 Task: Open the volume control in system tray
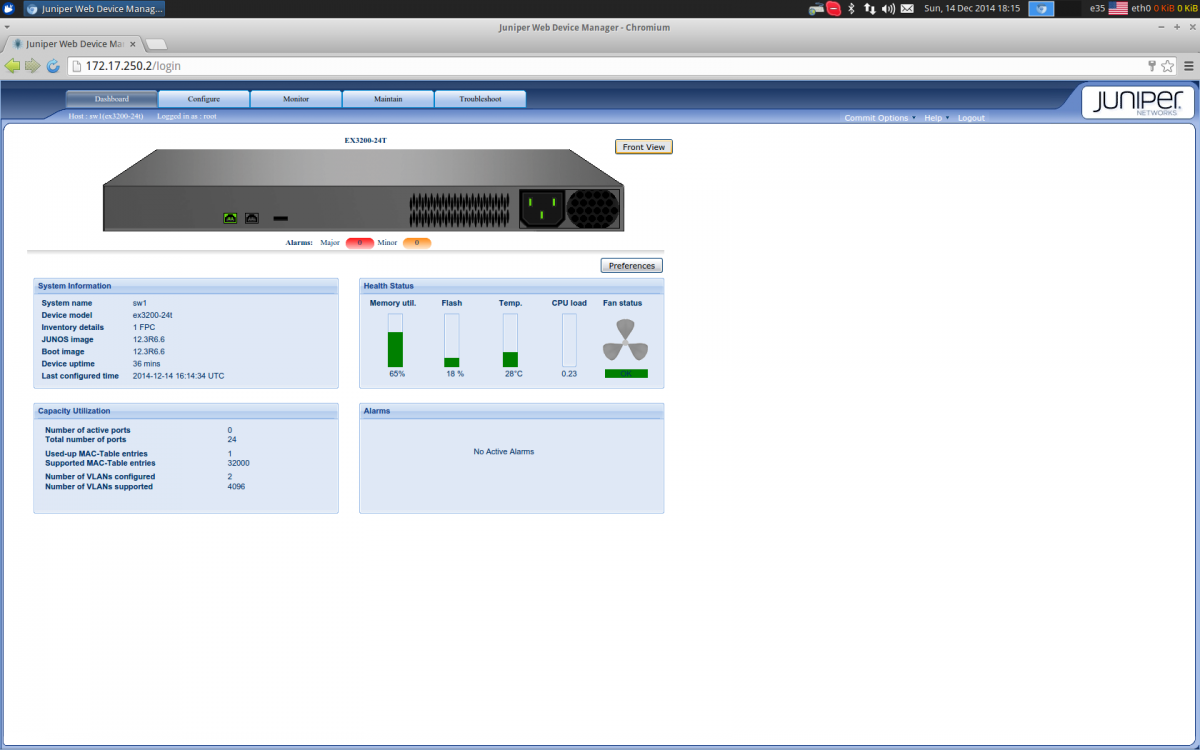pos(888,8)
